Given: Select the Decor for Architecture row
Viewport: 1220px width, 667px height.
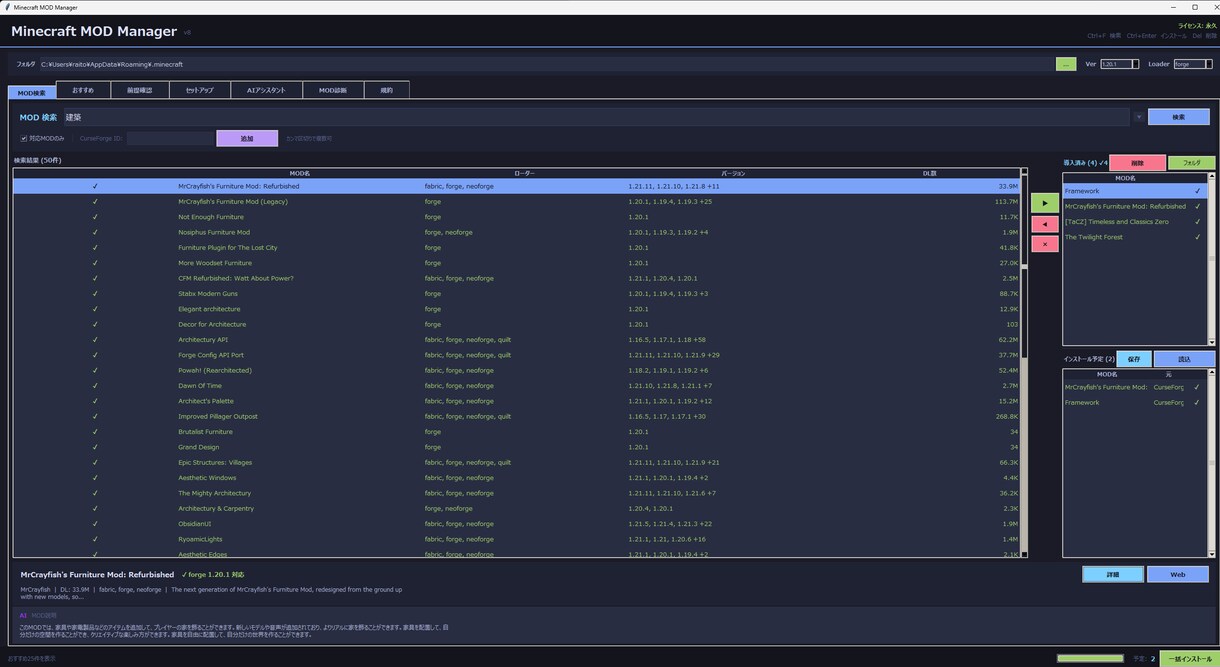Looking at the screenshot, I should [x=517, y=324].
